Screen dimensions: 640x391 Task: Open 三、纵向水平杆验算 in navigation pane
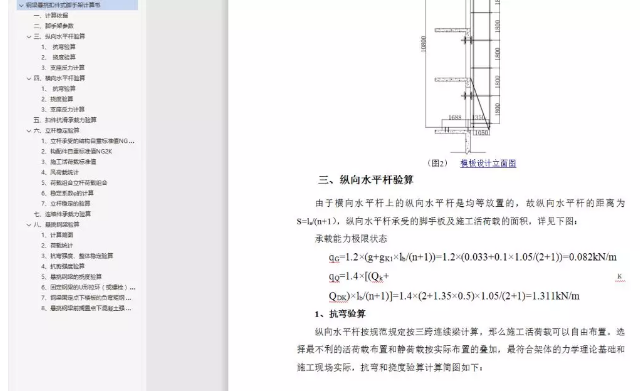coord(59,36)
